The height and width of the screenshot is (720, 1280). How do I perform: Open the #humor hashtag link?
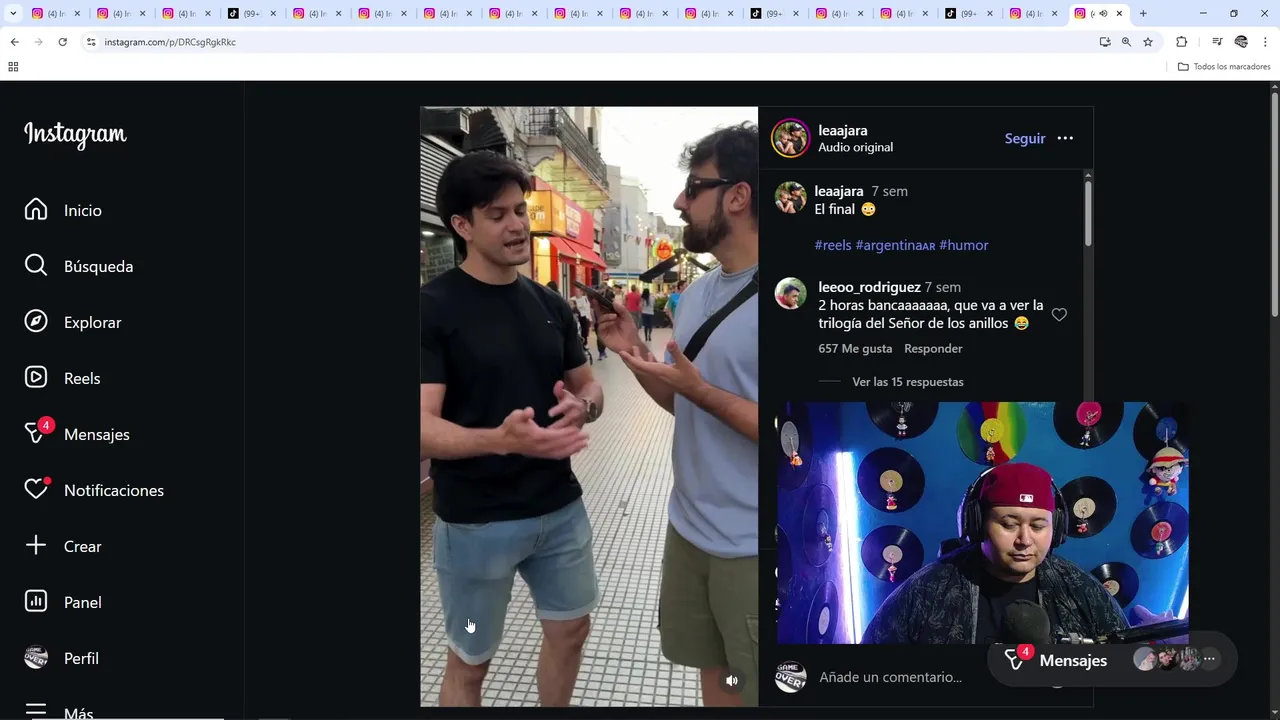pos(964,245)
